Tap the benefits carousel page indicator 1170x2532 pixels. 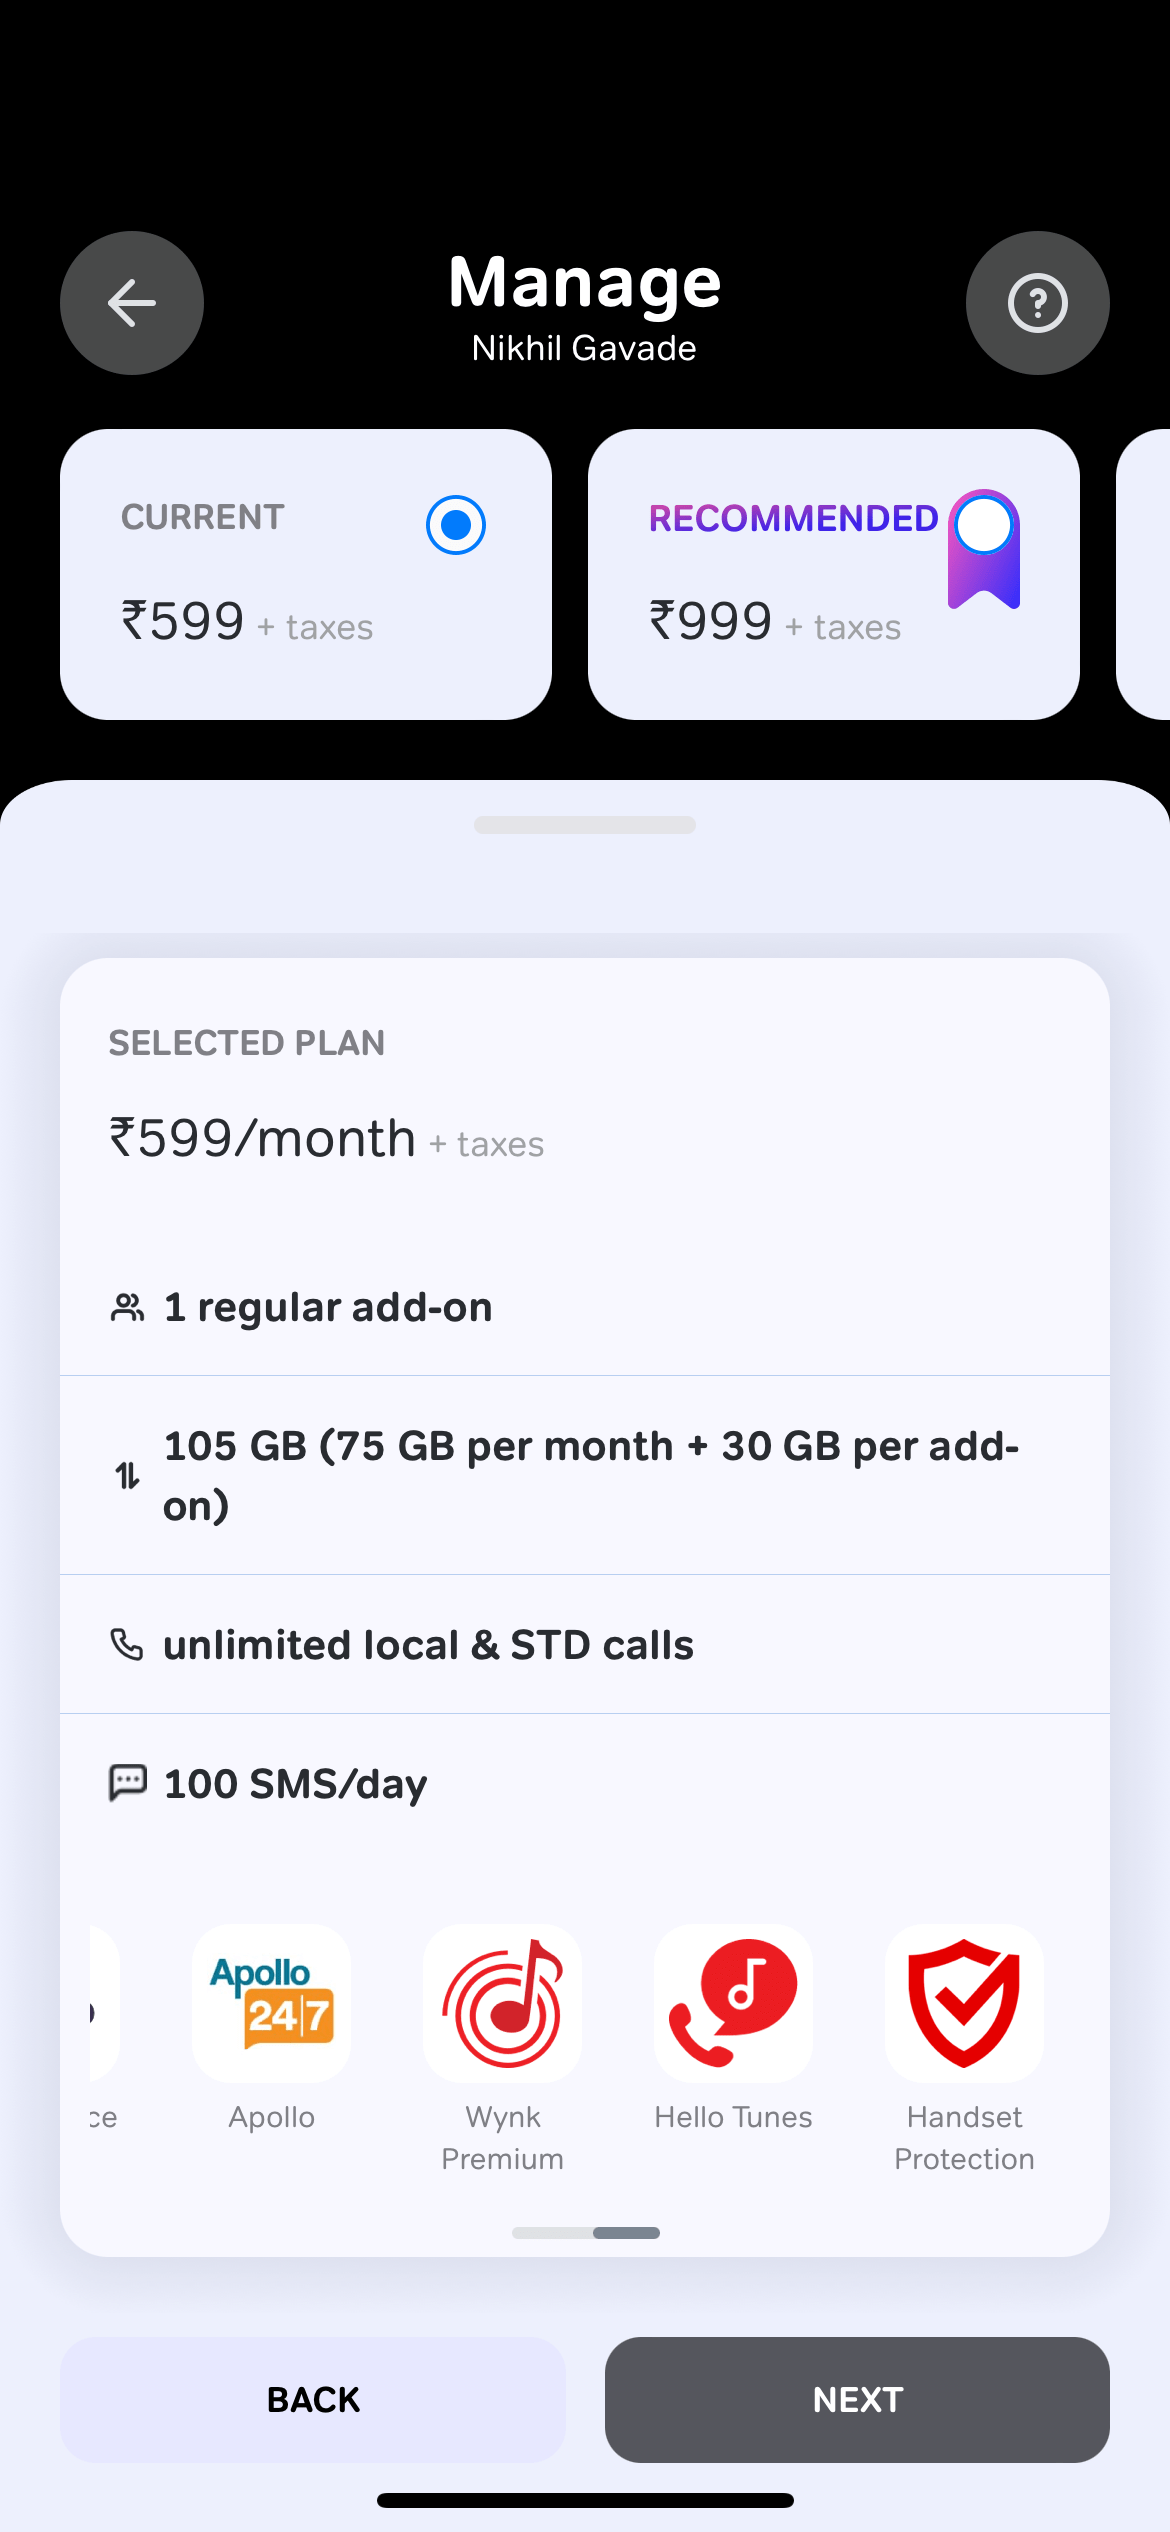click(584, 2232)
